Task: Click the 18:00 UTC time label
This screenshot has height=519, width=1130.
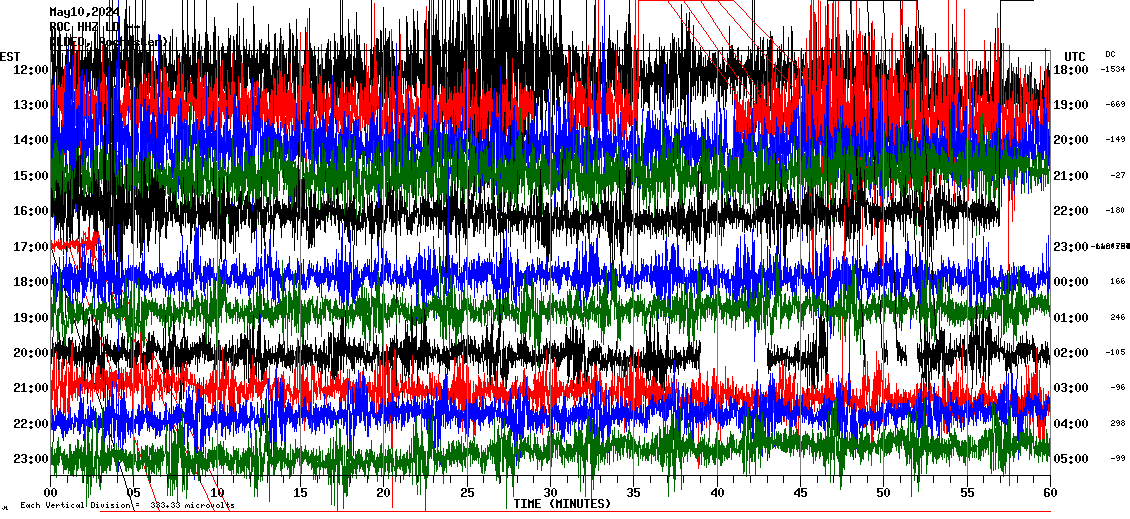Action: [x=1071, y=69]
